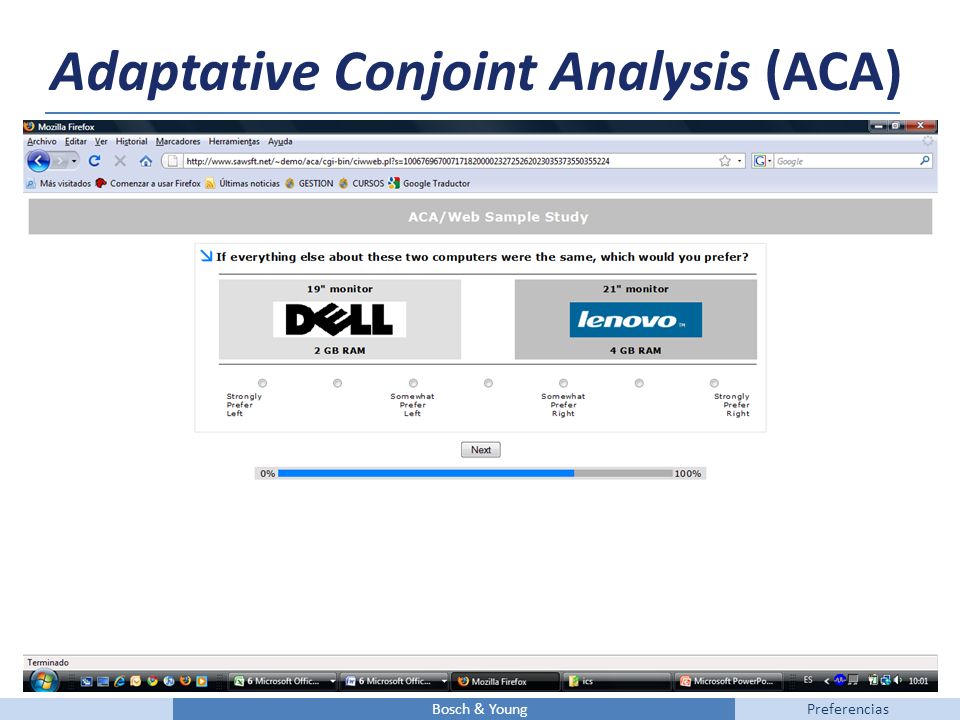Open the Google Traductor bookmark

tap(430, 183)
